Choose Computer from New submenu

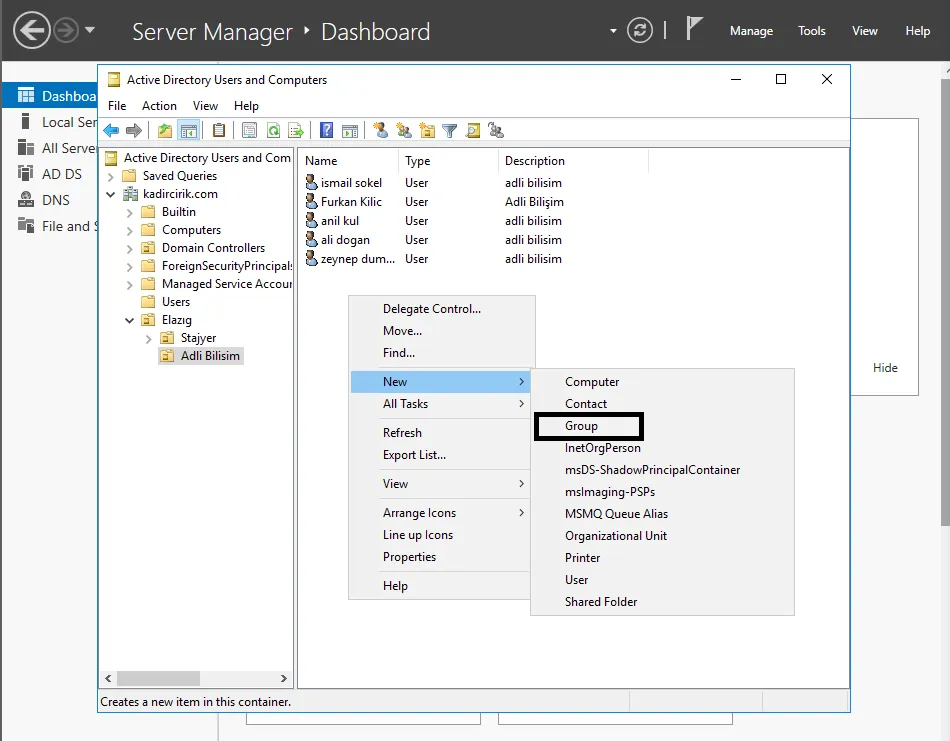coord(662,382)
